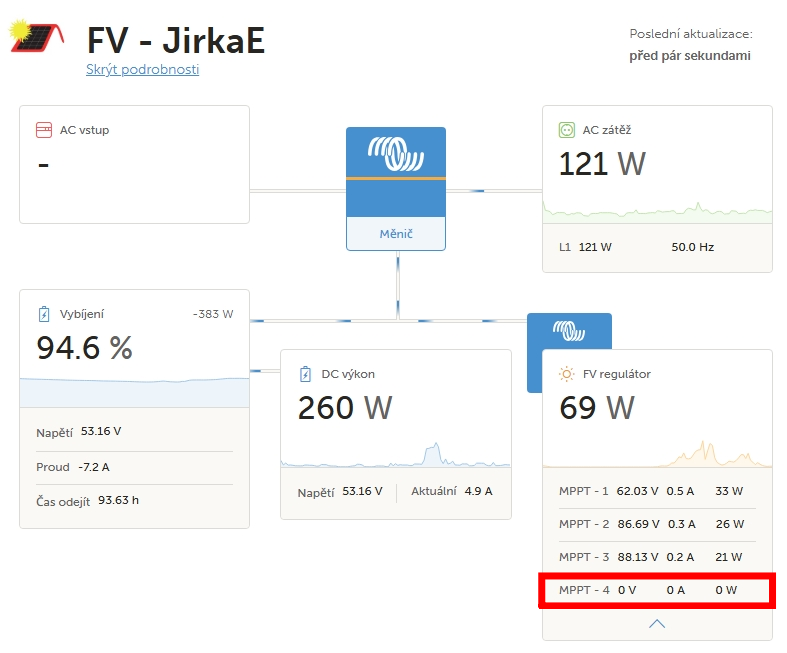This screenshot has width=787, height=653.
Task: Click the FV regulátor sun icon
Action: (567, 374)
